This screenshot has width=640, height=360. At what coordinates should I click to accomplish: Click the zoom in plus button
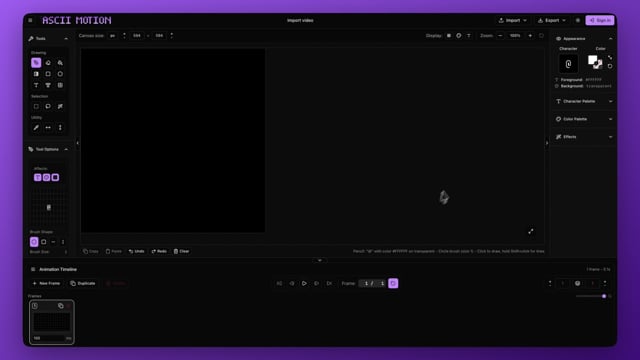point(530,36)
